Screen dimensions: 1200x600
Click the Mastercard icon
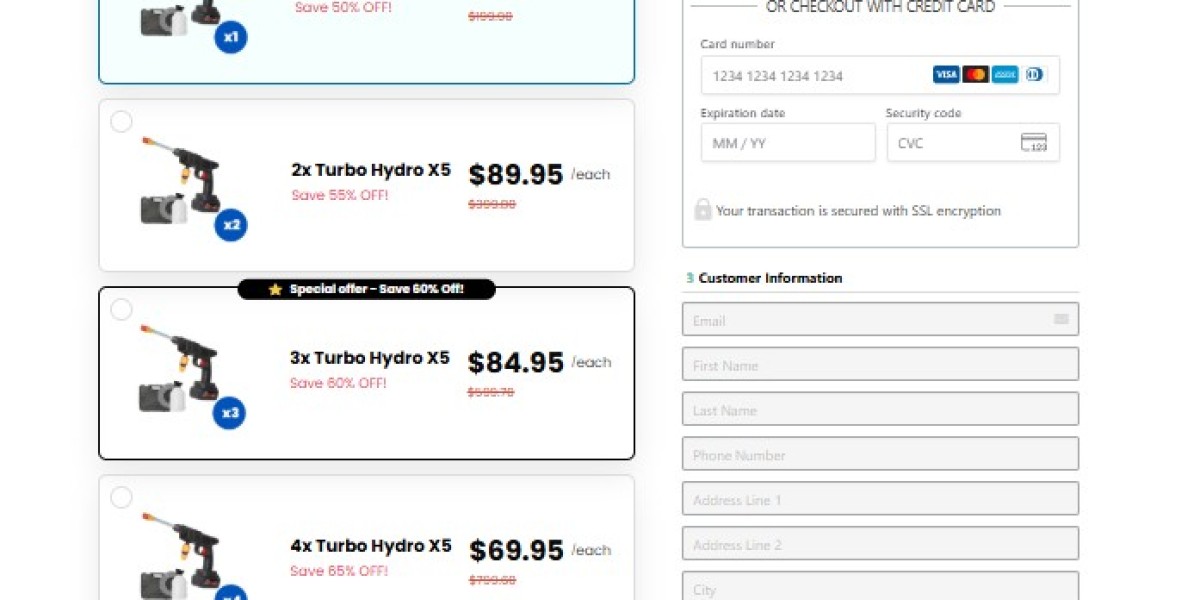[x=975, y=74]
